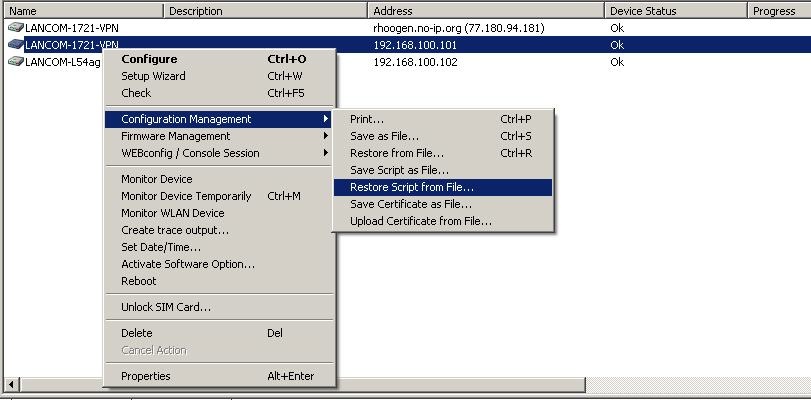Select Save as File option
The image size is (811, 400).
(x=384, y=136)
